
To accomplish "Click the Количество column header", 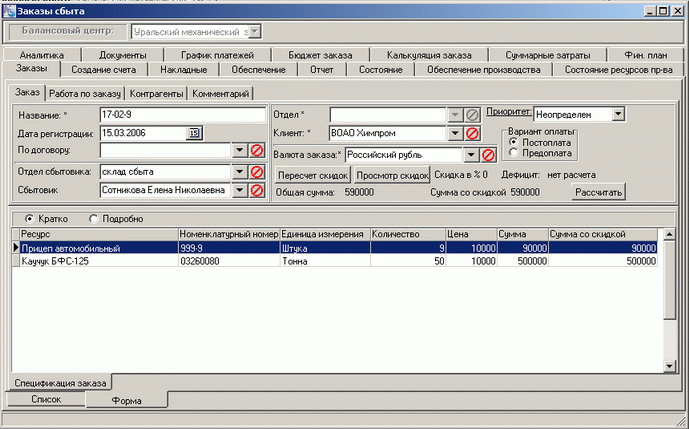I will pos(408,234).
